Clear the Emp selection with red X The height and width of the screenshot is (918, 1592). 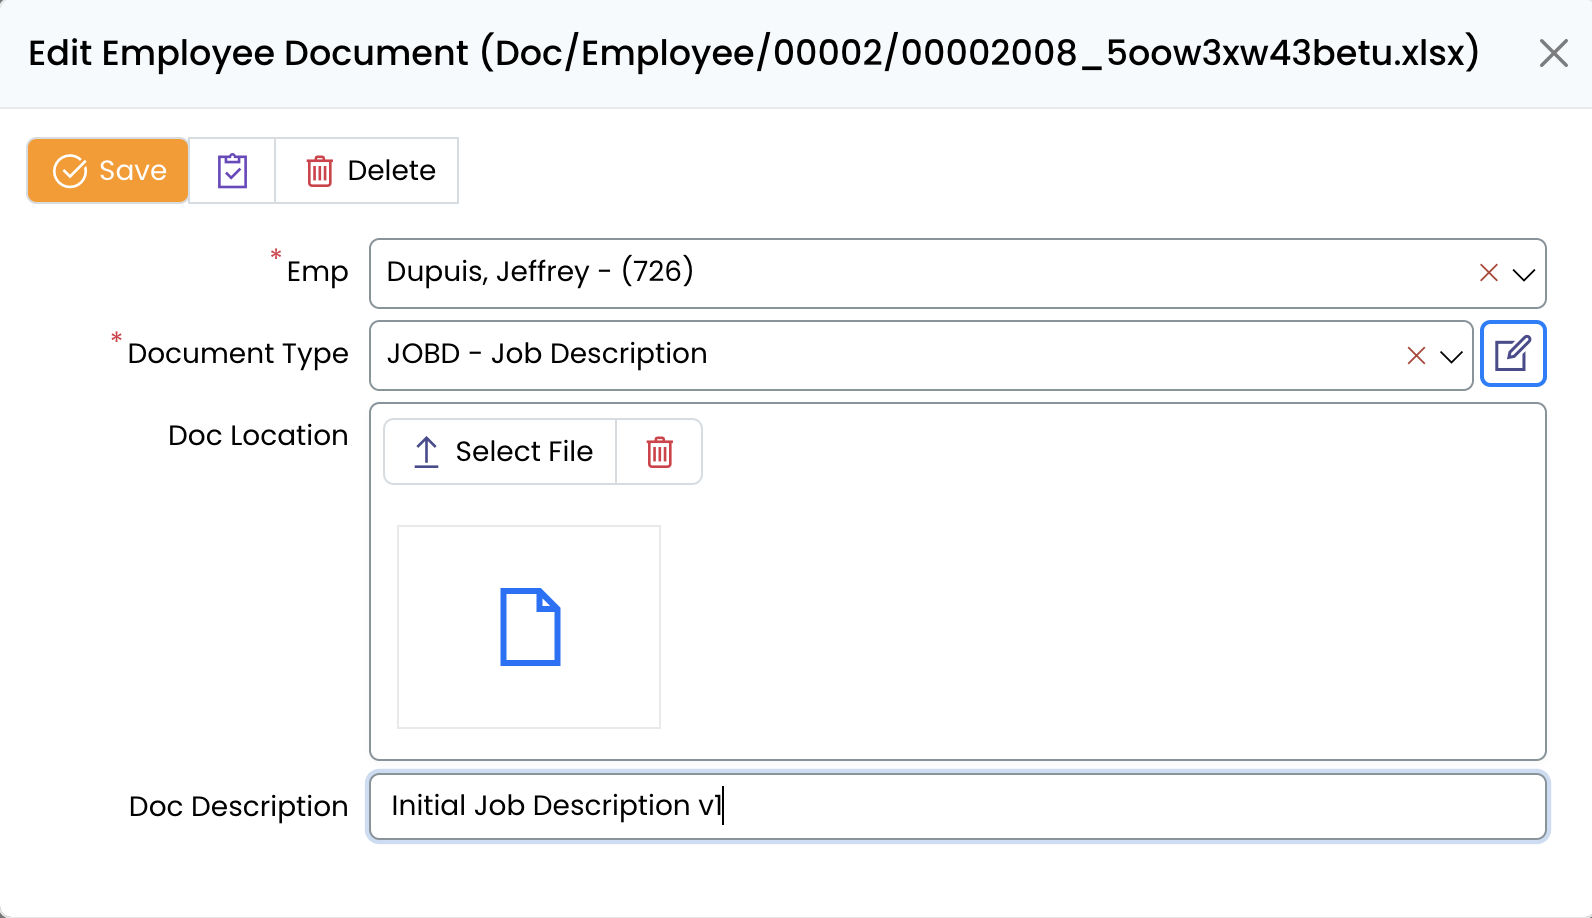click(1488, 273)
